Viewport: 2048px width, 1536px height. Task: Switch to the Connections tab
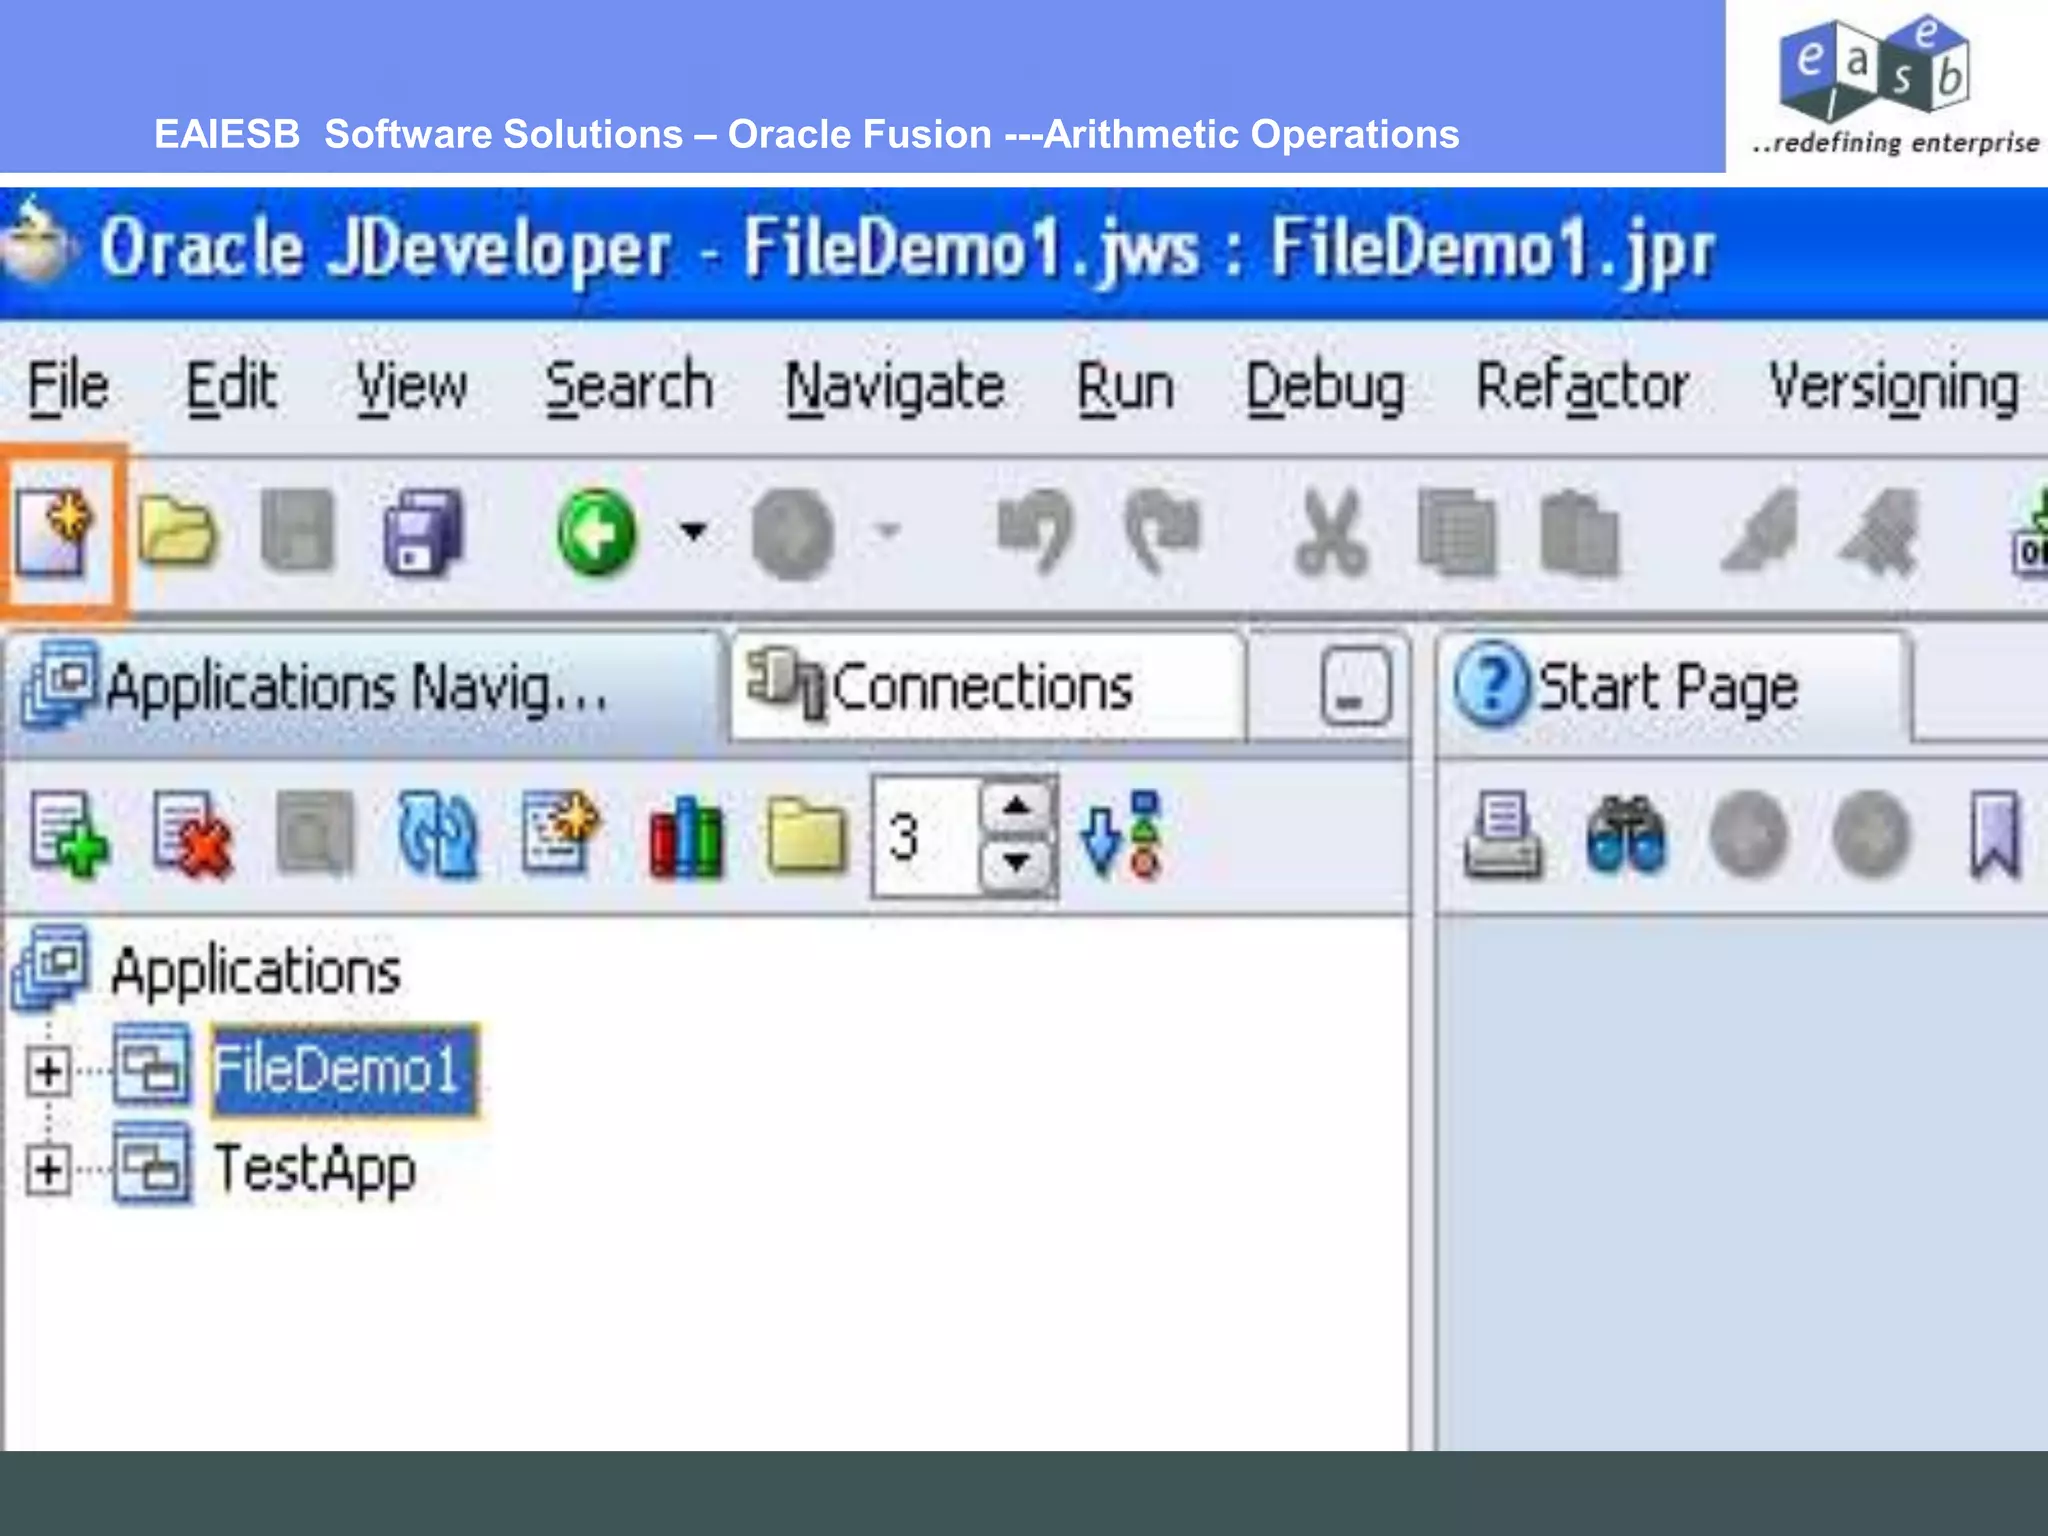click(985, 688)
